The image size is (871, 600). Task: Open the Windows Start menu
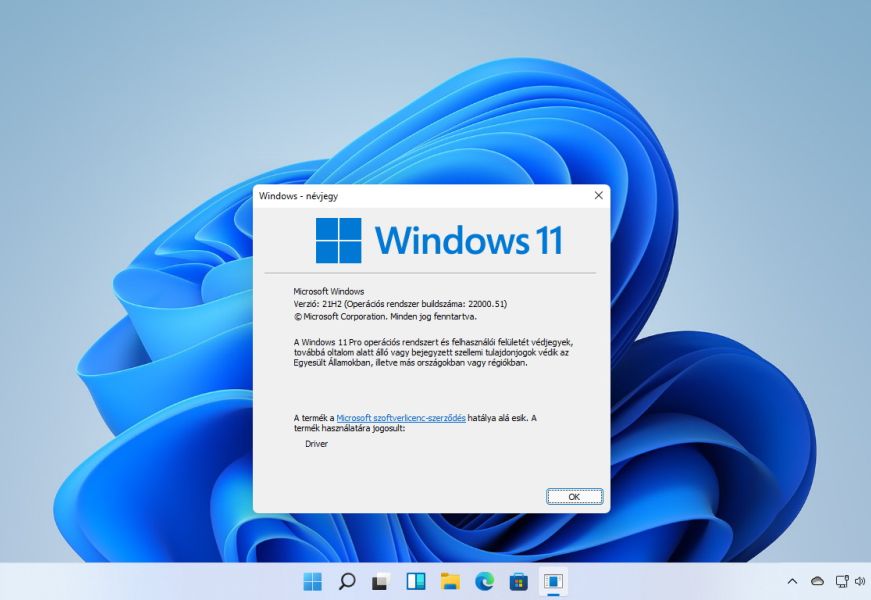click(313, 582)
